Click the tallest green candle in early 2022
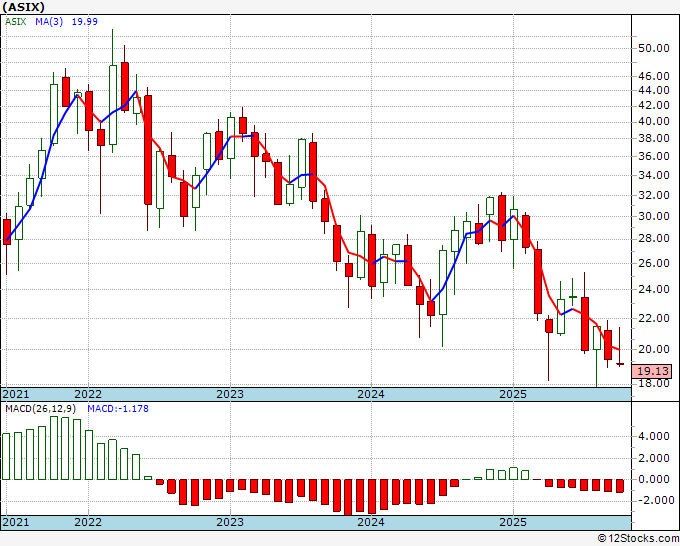This screenshot has width=680, height=546. 113,105
